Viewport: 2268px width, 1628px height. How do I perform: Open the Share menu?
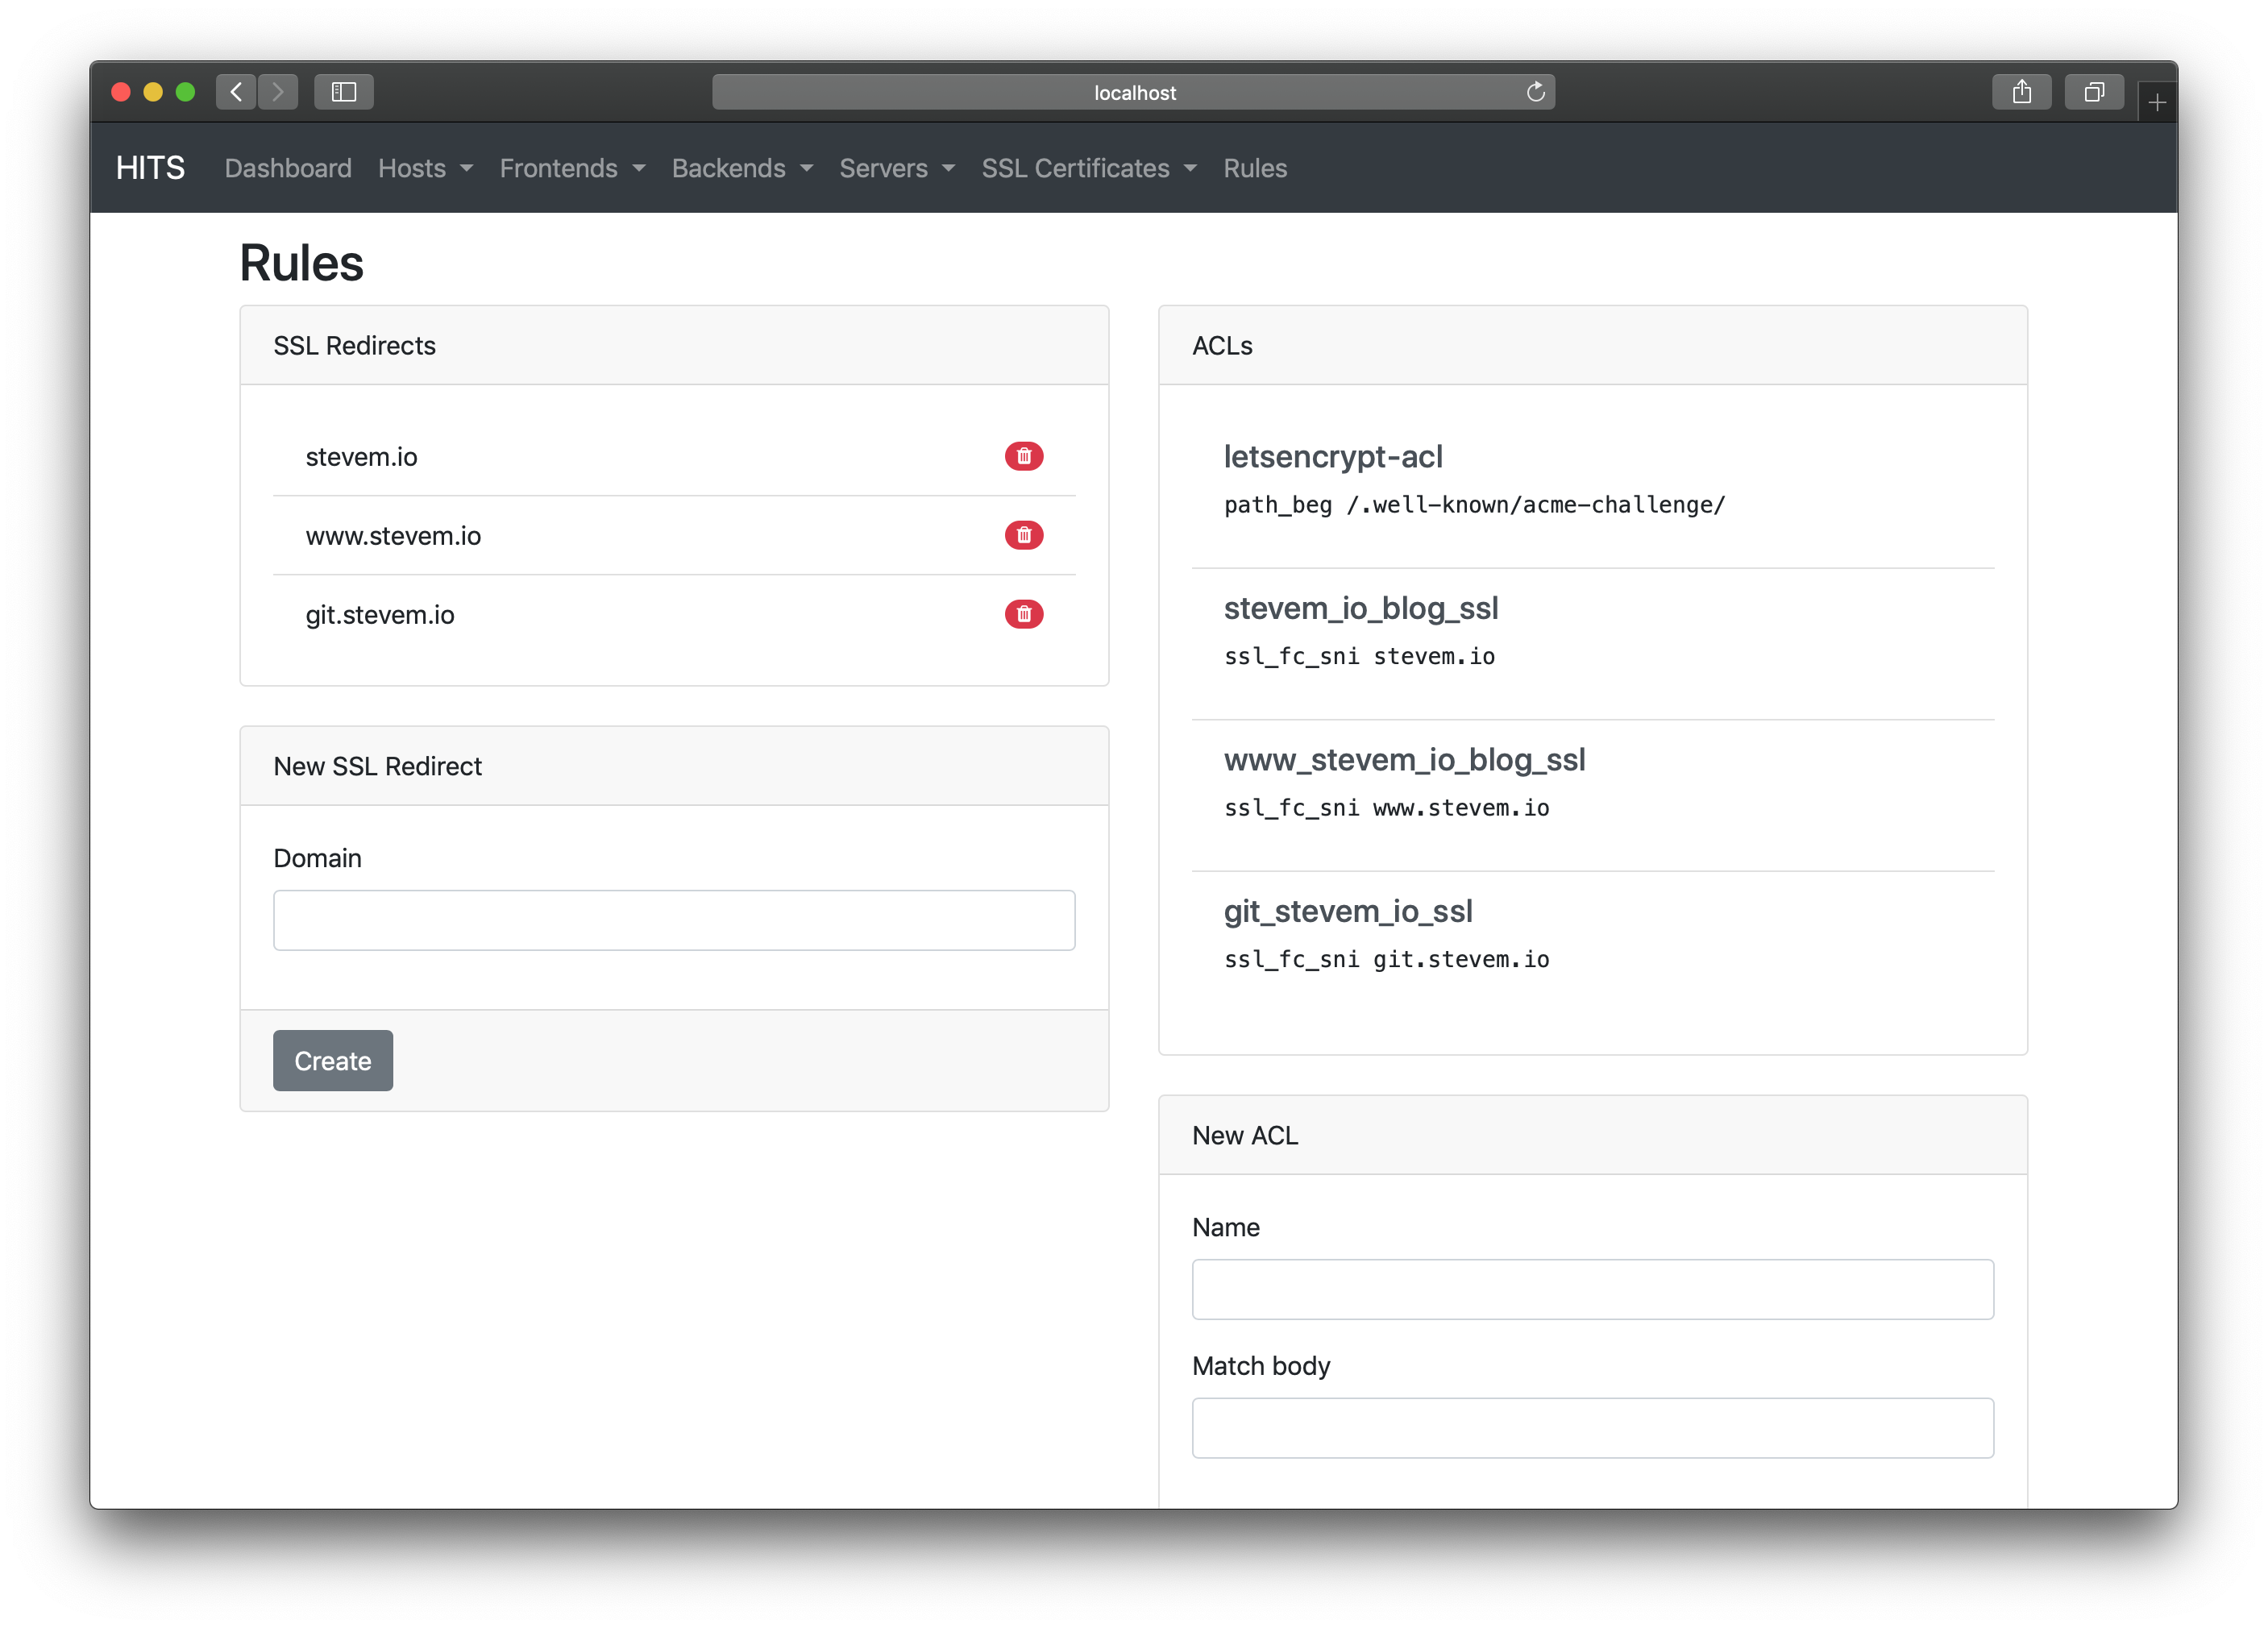2021,92
